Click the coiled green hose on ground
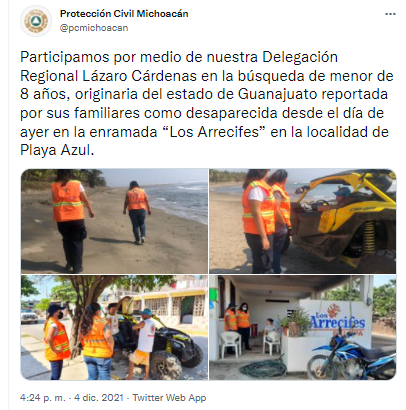Screen dimensions: 406x410 (263, 368)
